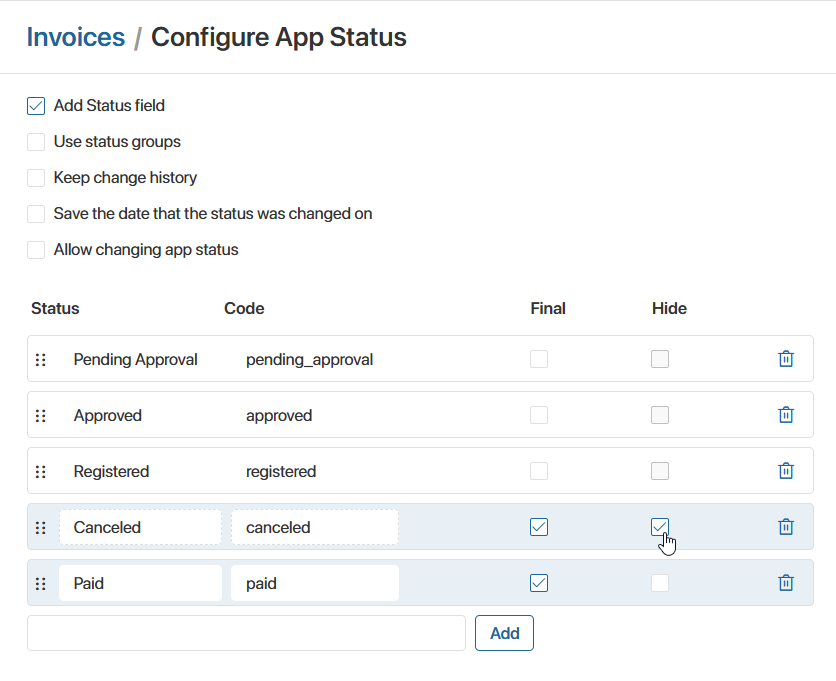Image resolution: width=836 pixels, height=681 pixels.
Task: Select the pending_approval code text
Action: click(309, 359)
